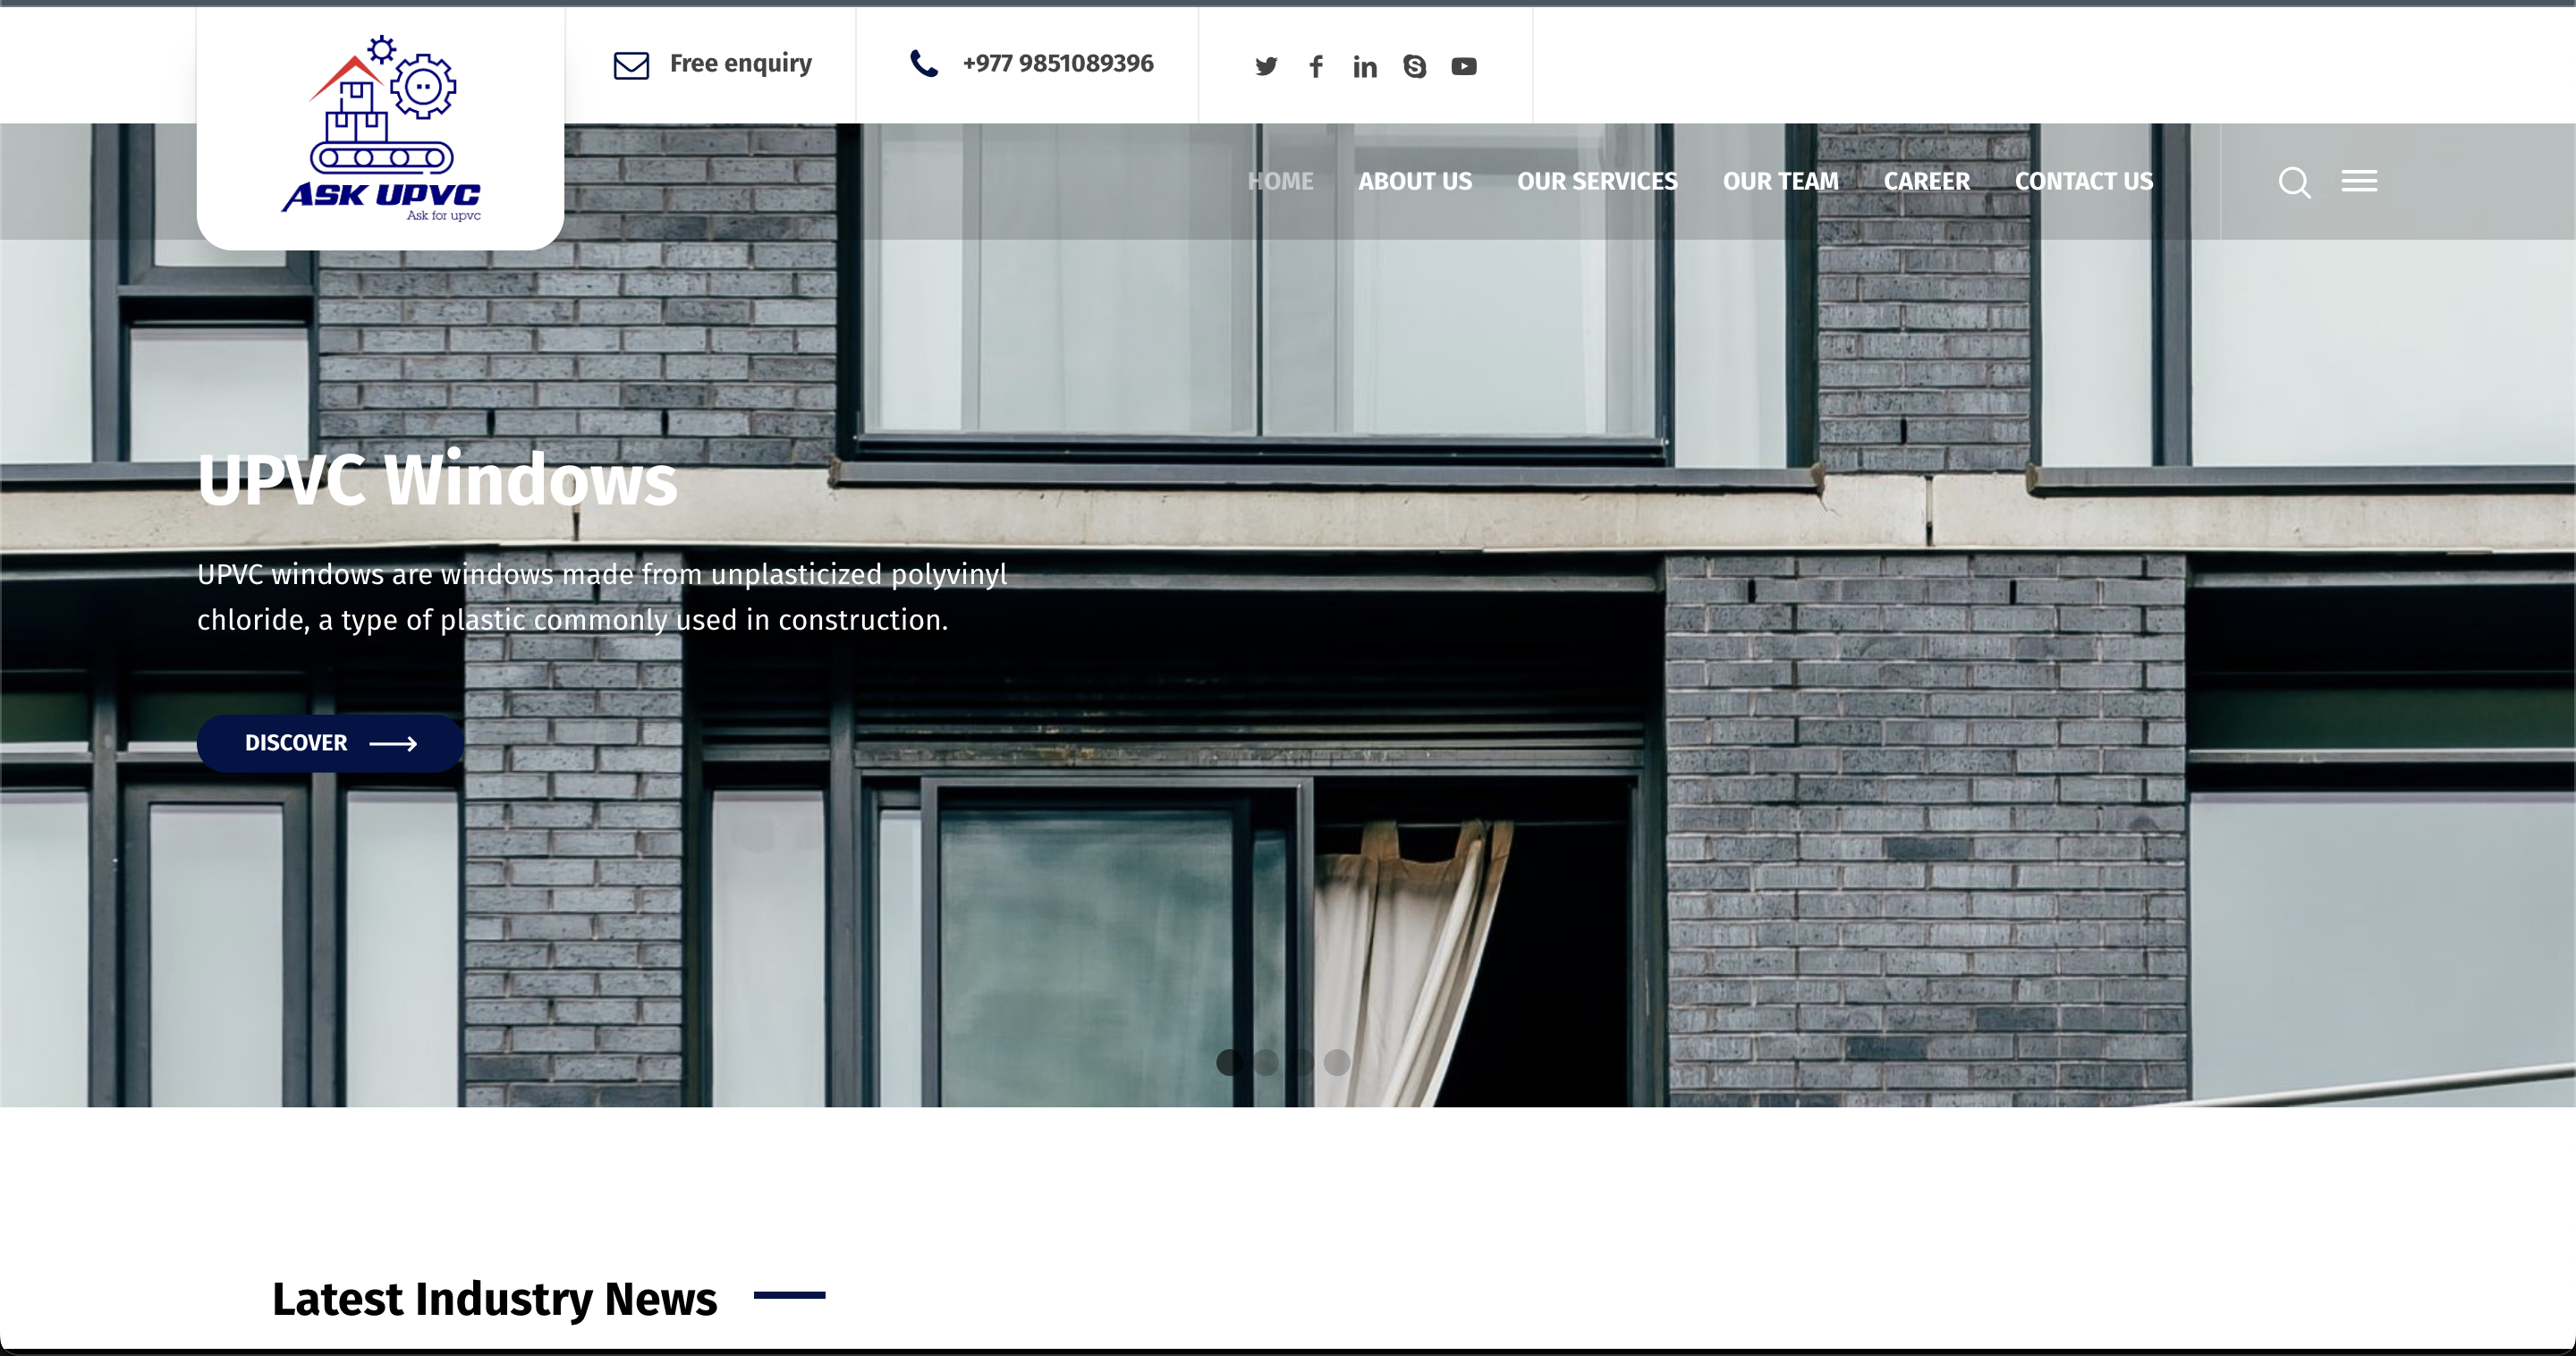Click the ASK UPVC logo
The width and height of the screenshot is (2576, 1356).
click(380, 125)
